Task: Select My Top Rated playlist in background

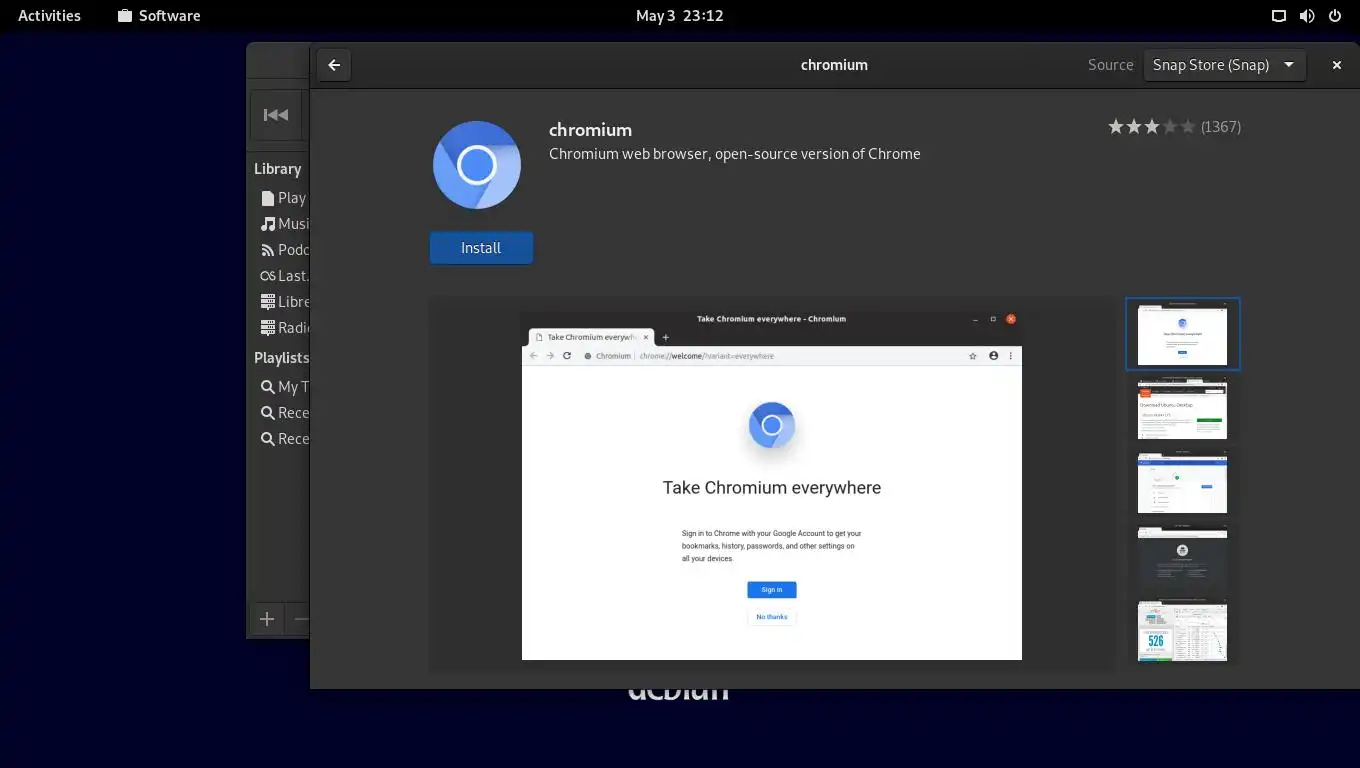Action: coord(284,387)
